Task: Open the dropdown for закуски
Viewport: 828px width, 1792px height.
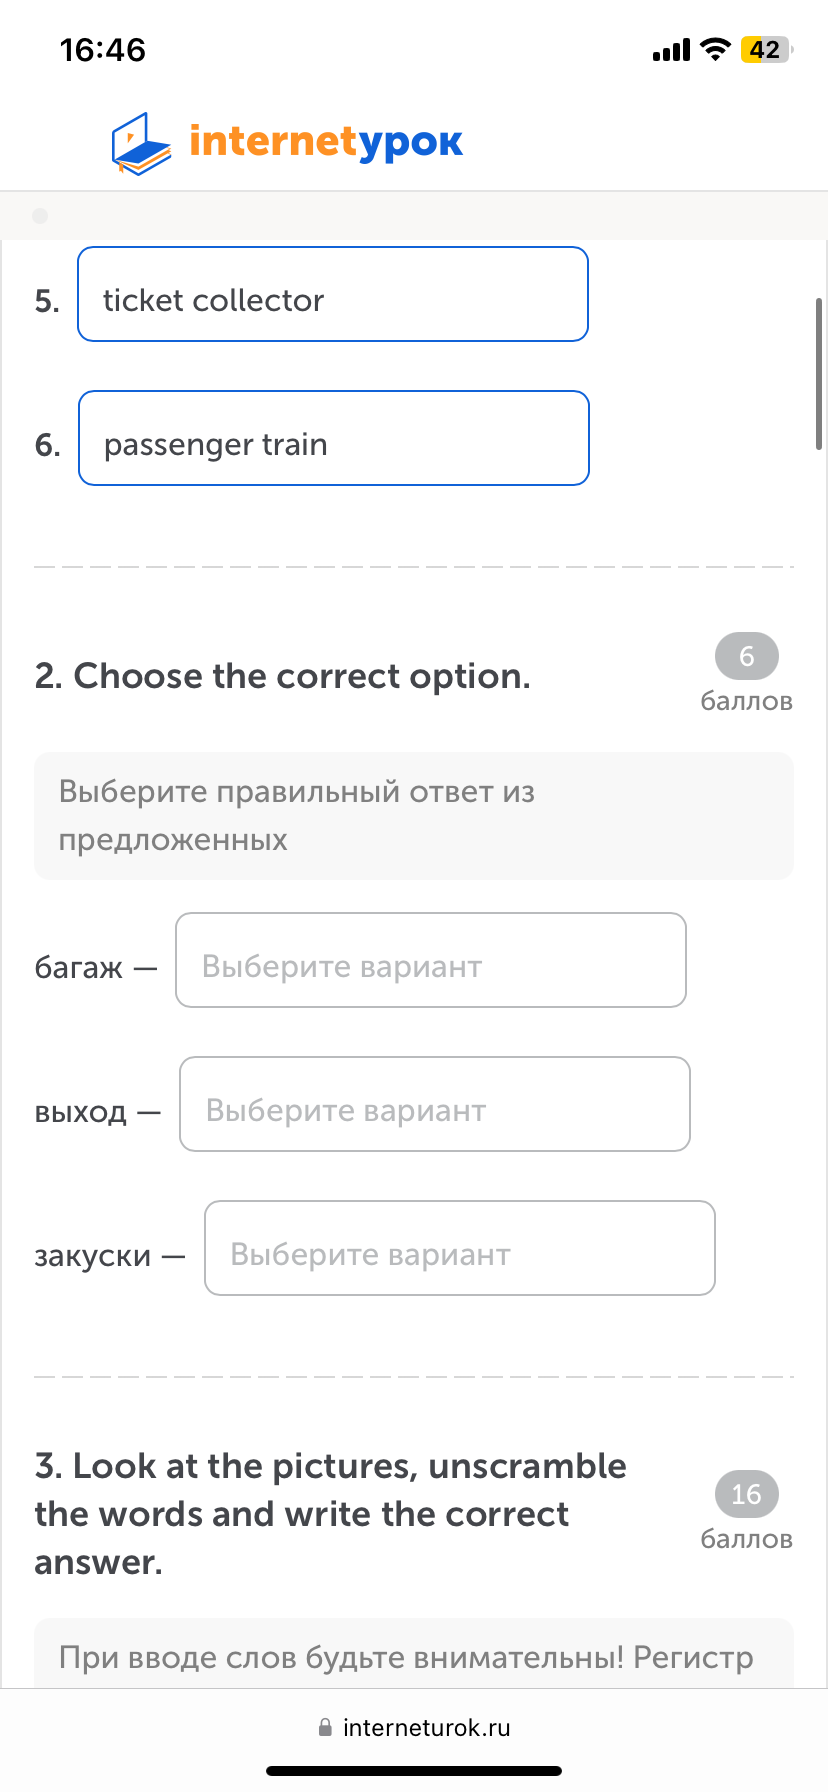Action: point(459,1248)
